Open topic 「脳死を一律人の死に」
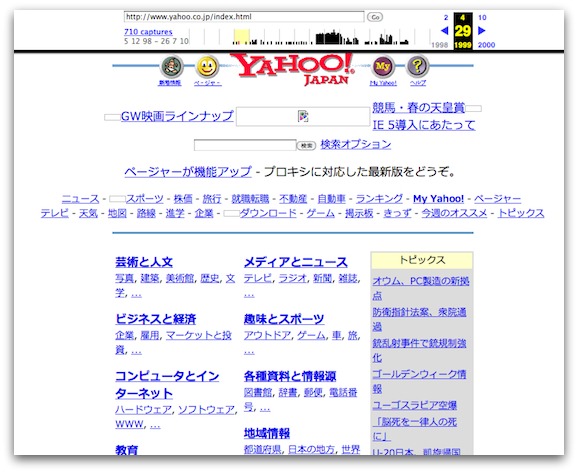This screenshot has width=578, height=473. (x=415, y=429)
